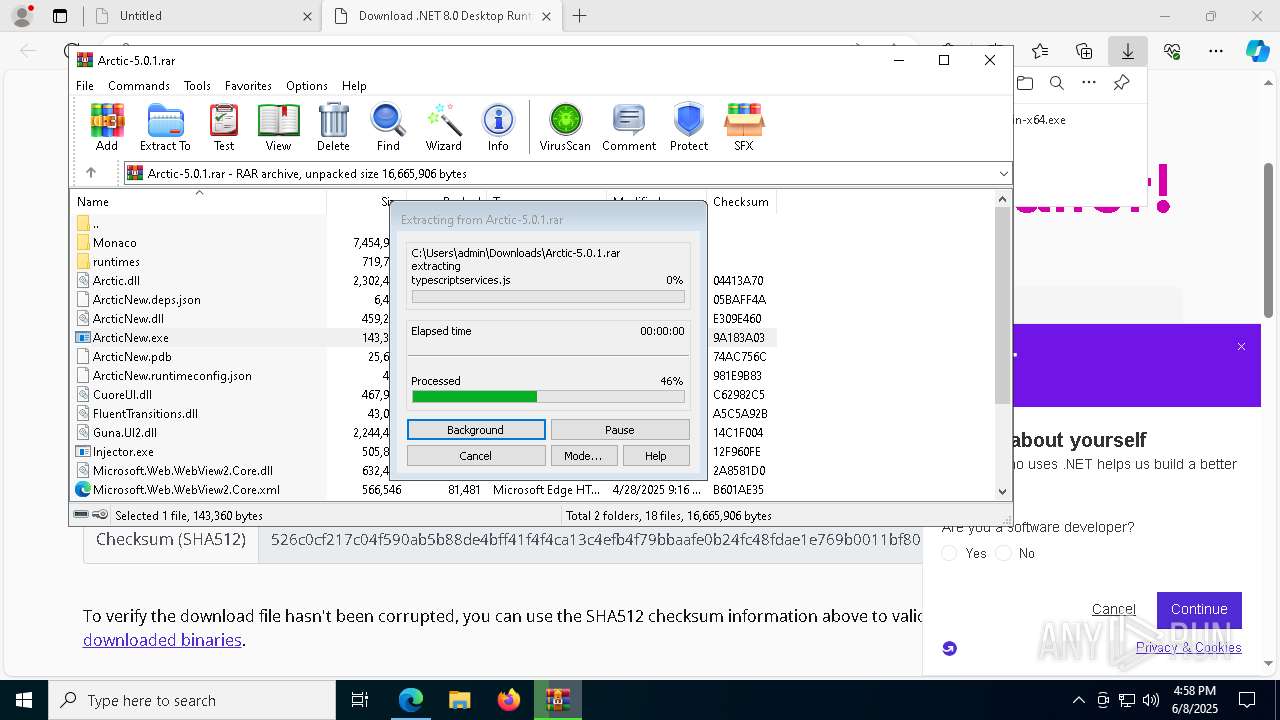Open the Mode... options
The image size is (1280, 720).
click(x=583, y=455)
